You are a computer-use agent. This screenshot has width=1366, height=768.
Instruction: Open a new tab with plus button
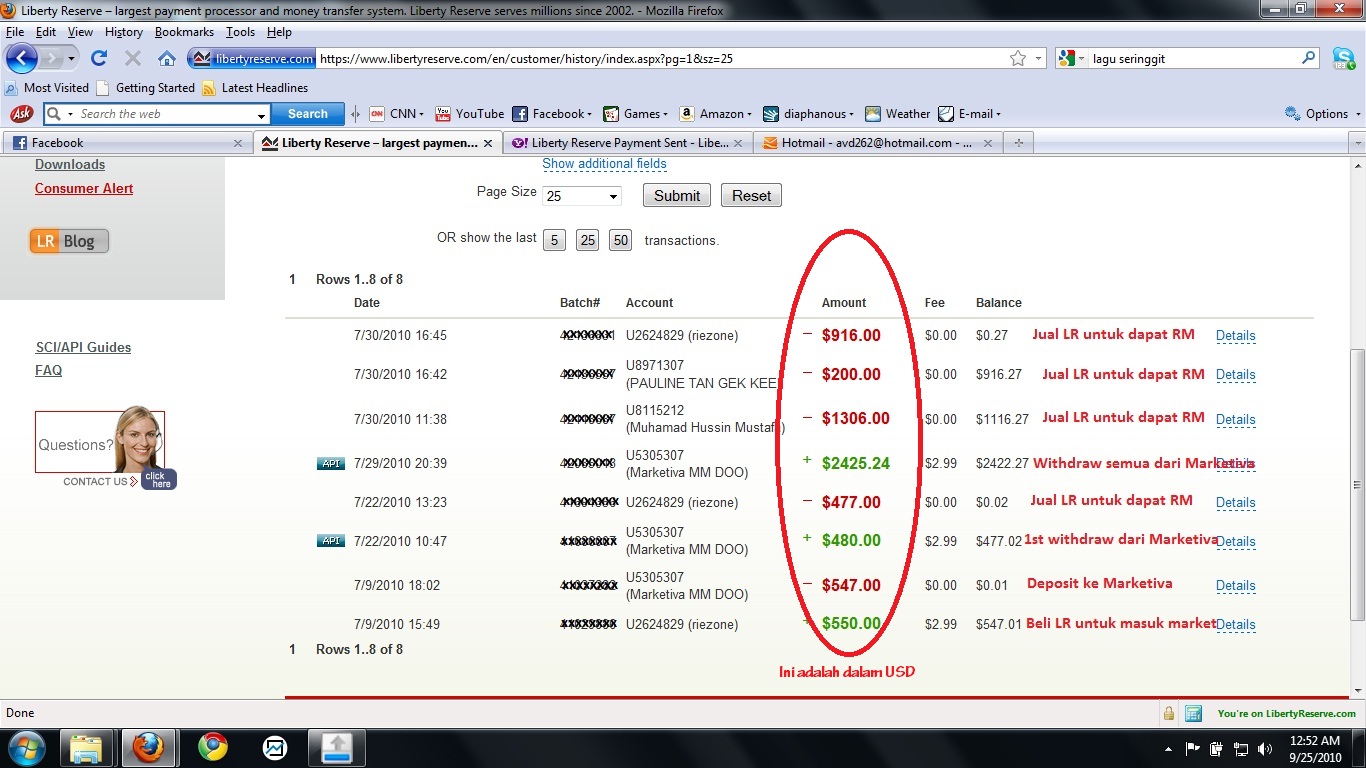click(x=1019, y=143)
